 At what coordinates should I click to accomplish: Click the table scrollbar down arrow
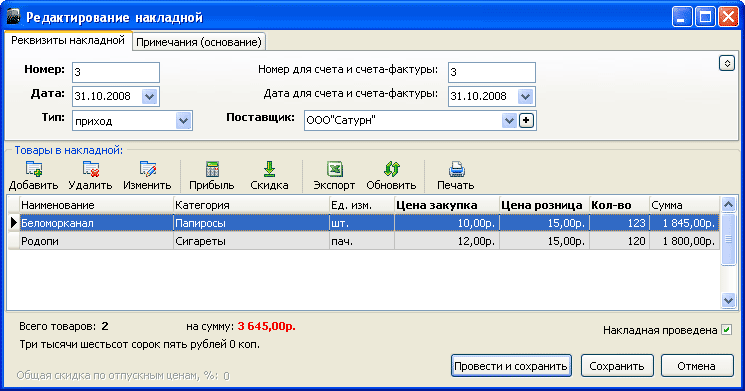(728, 300)
